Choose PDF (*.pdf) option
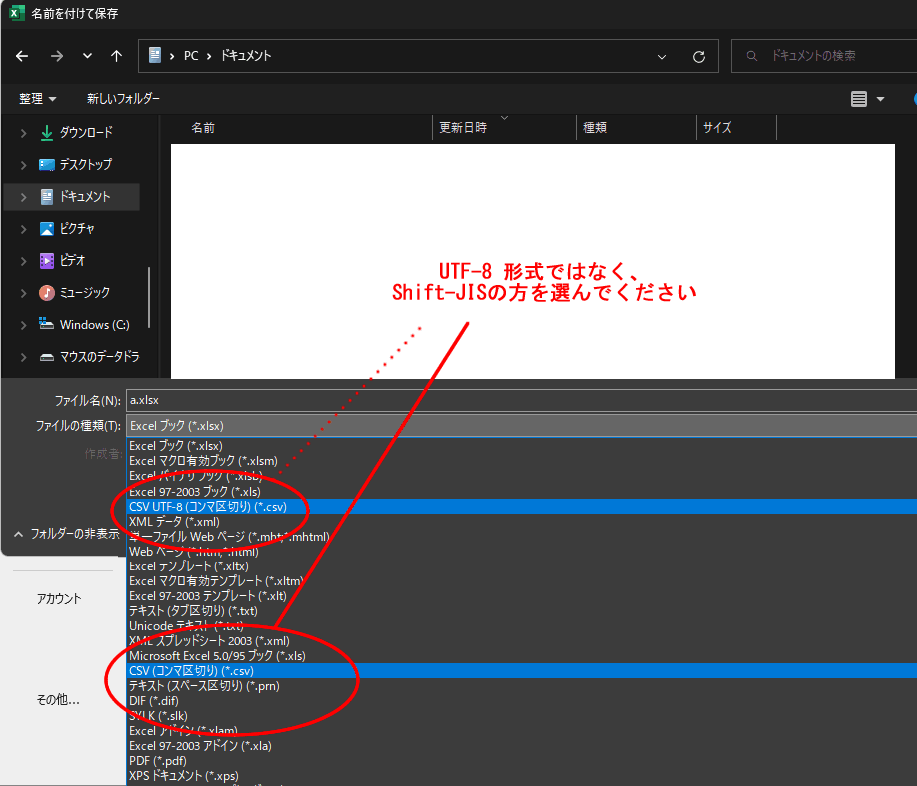The width and height of the screenshot is (917, 786). tap(521, 761)
